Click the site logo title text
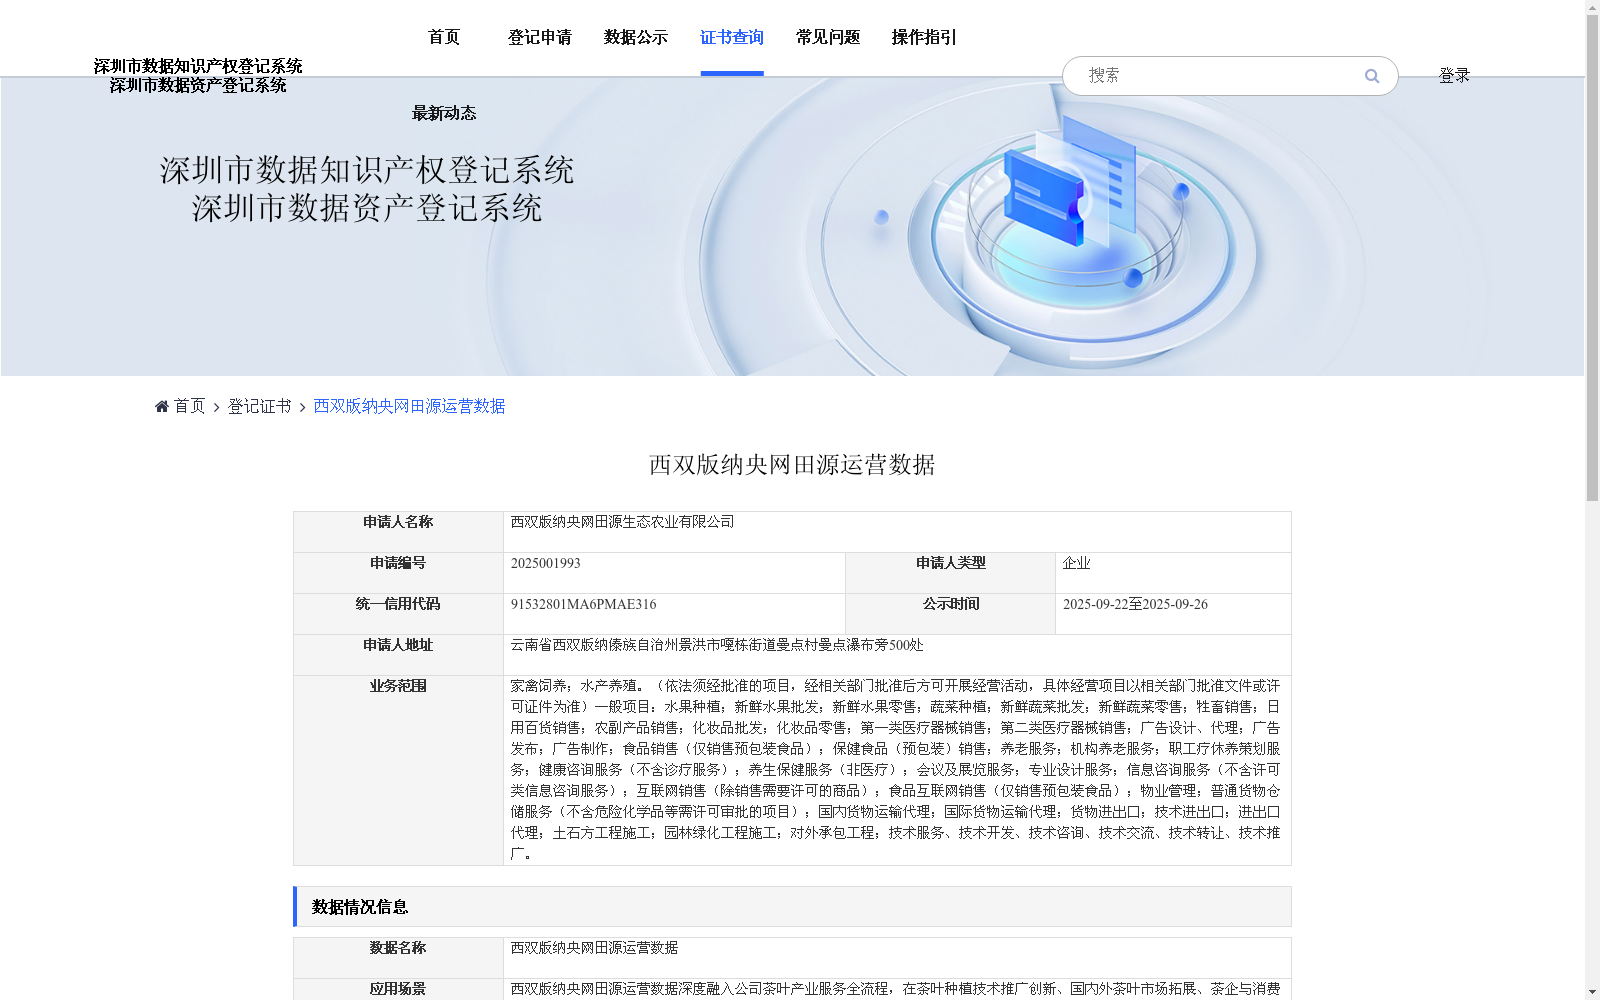Image resolution: width=1600 pixels, height=1000 pixels. pos(198,76)
